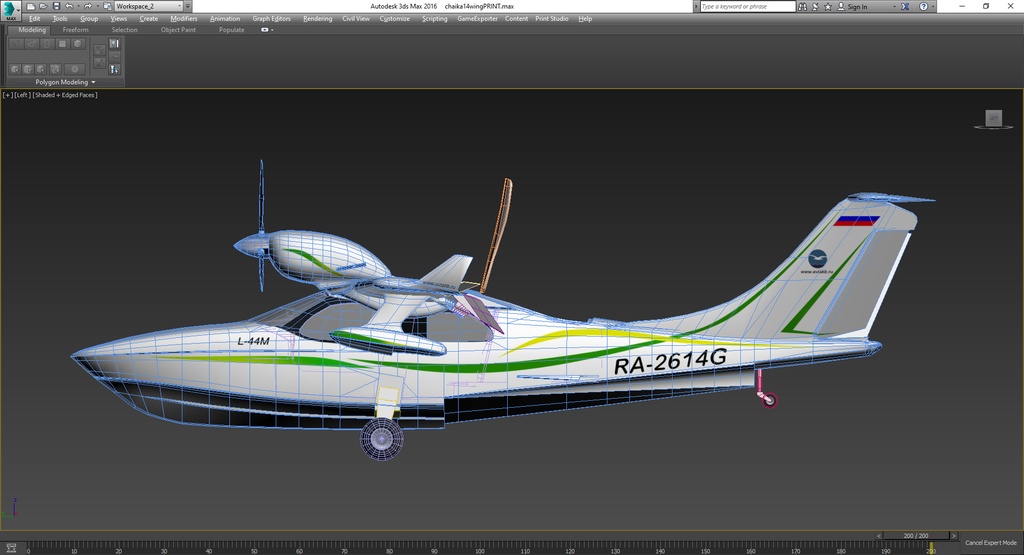Save the file with the floppy disk icon

[x=56, y=6]
